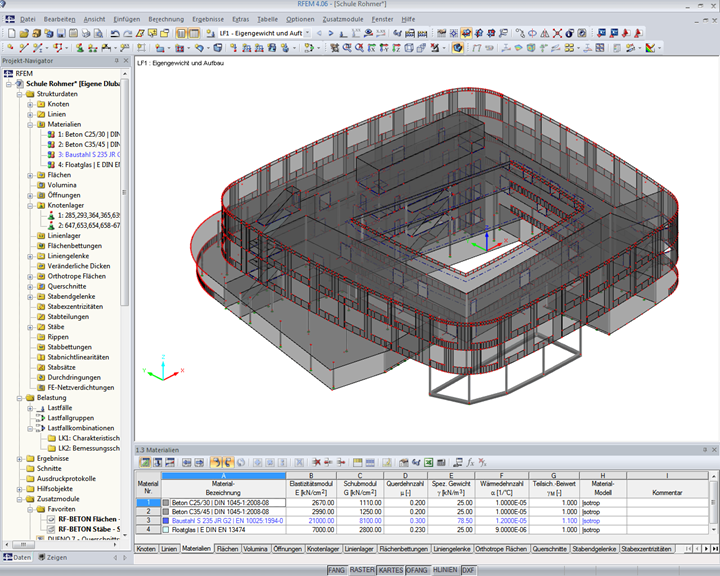Toggle FANG snap in status bar

336,570
